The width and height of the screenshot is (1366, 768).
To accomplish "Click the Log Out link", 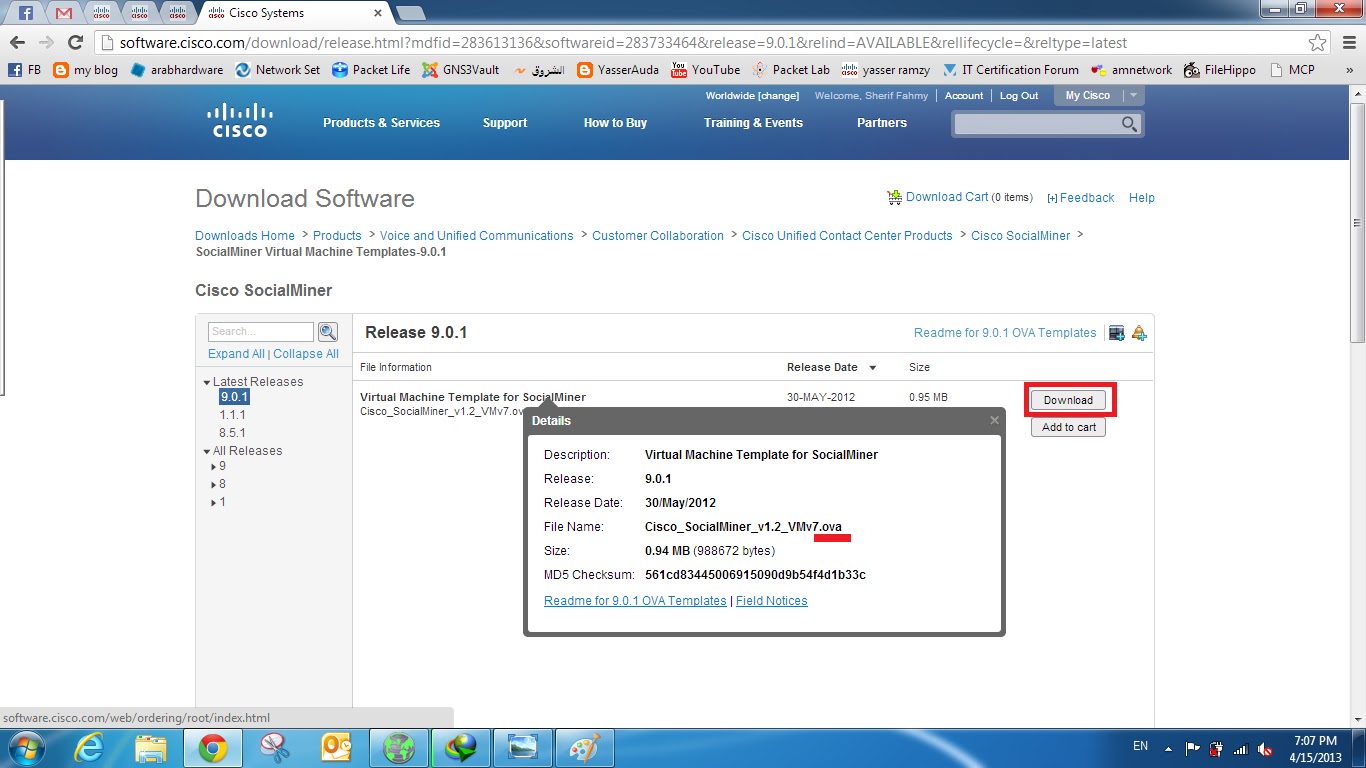I will pyautogui.click(x=1019, y=96).
